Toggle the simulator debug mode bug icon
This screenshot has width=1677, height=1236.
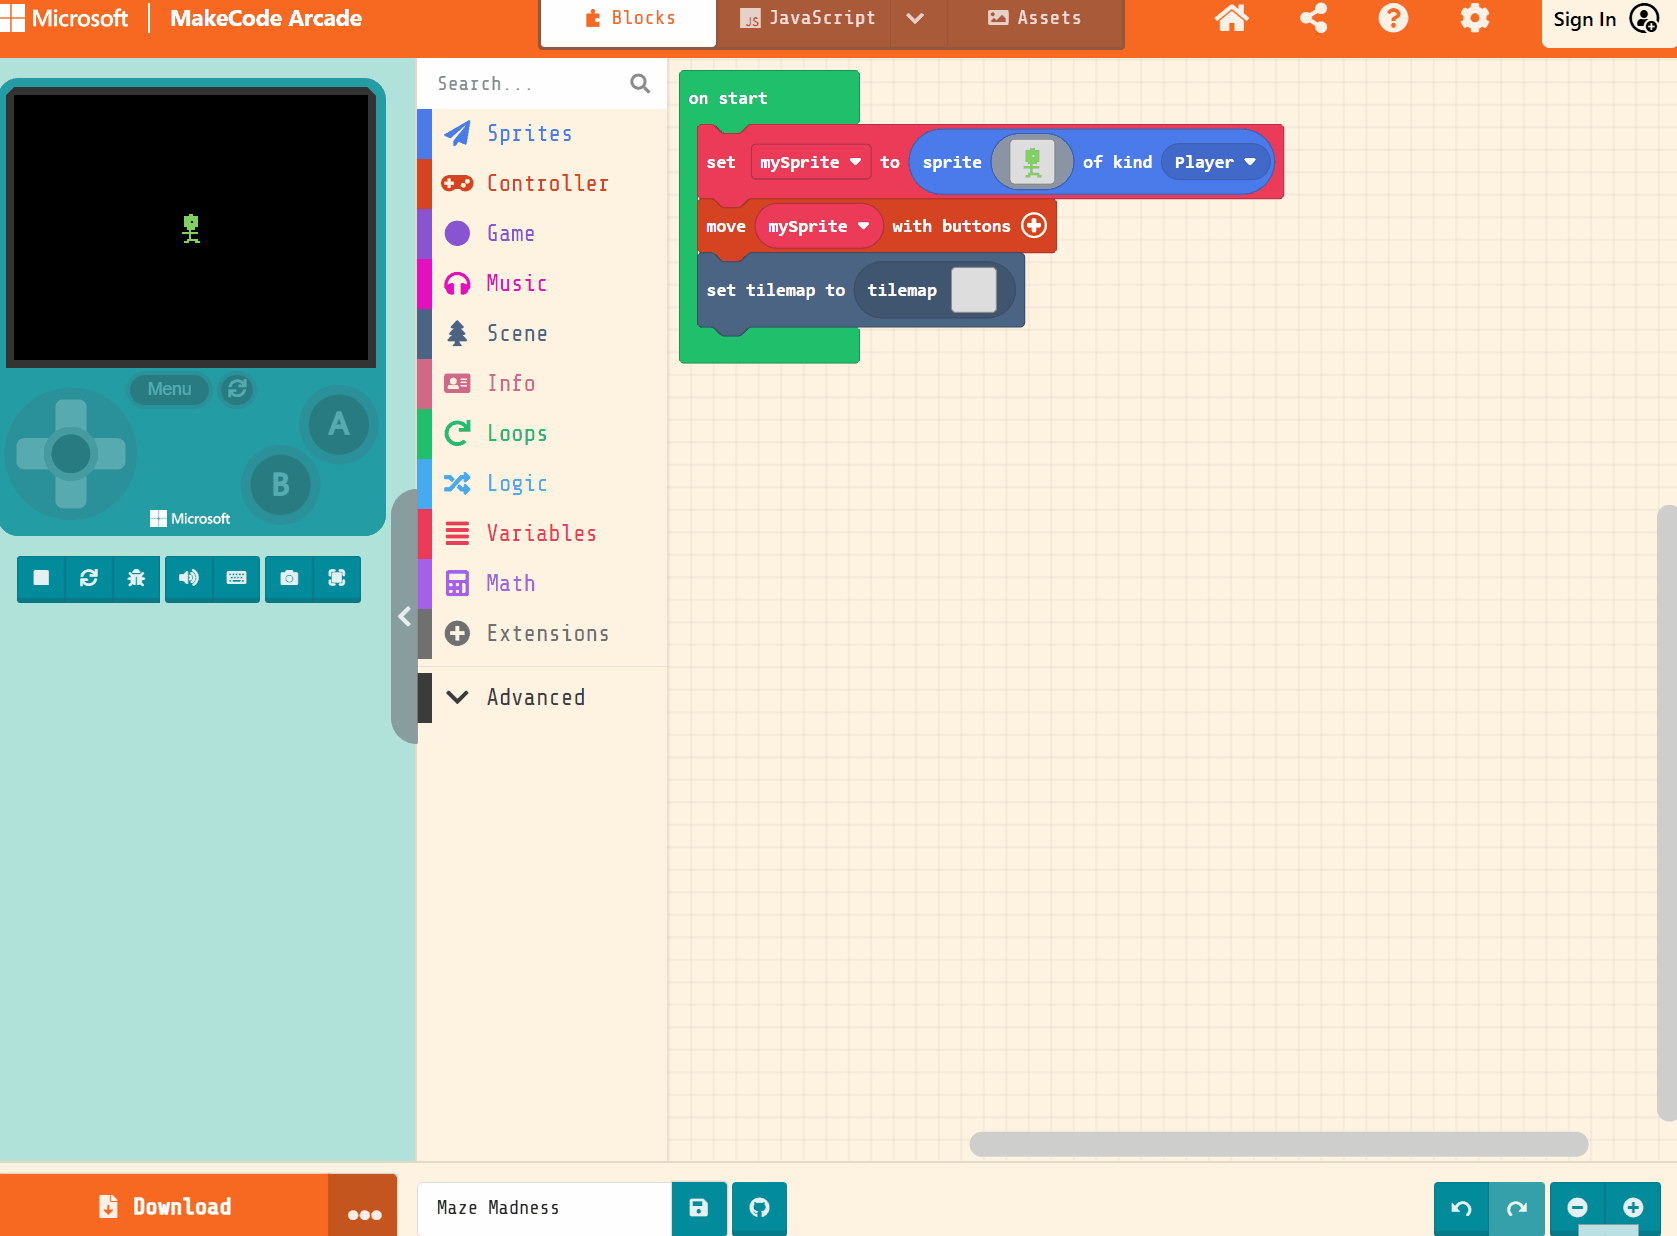pyautogui.click(x=136, y=578)
